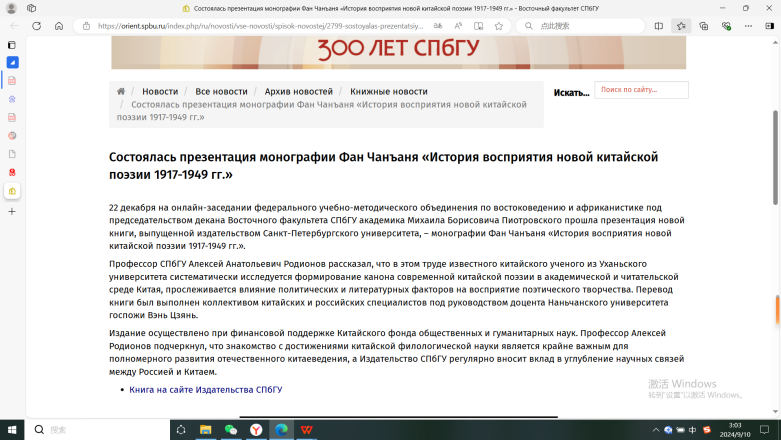Select the active yellow-icon SPbU tab
This screenshot has width=781, height=440.
point(12,191)
